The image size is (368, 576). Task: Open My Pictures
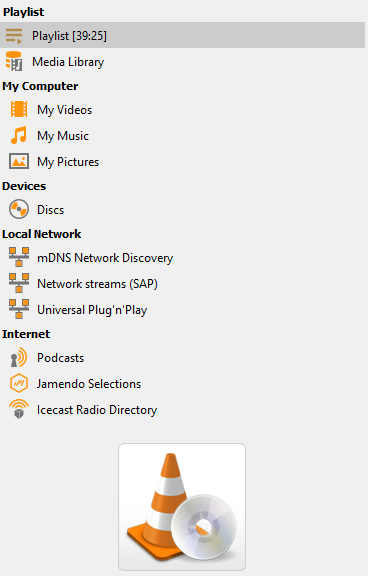point(68,162)
